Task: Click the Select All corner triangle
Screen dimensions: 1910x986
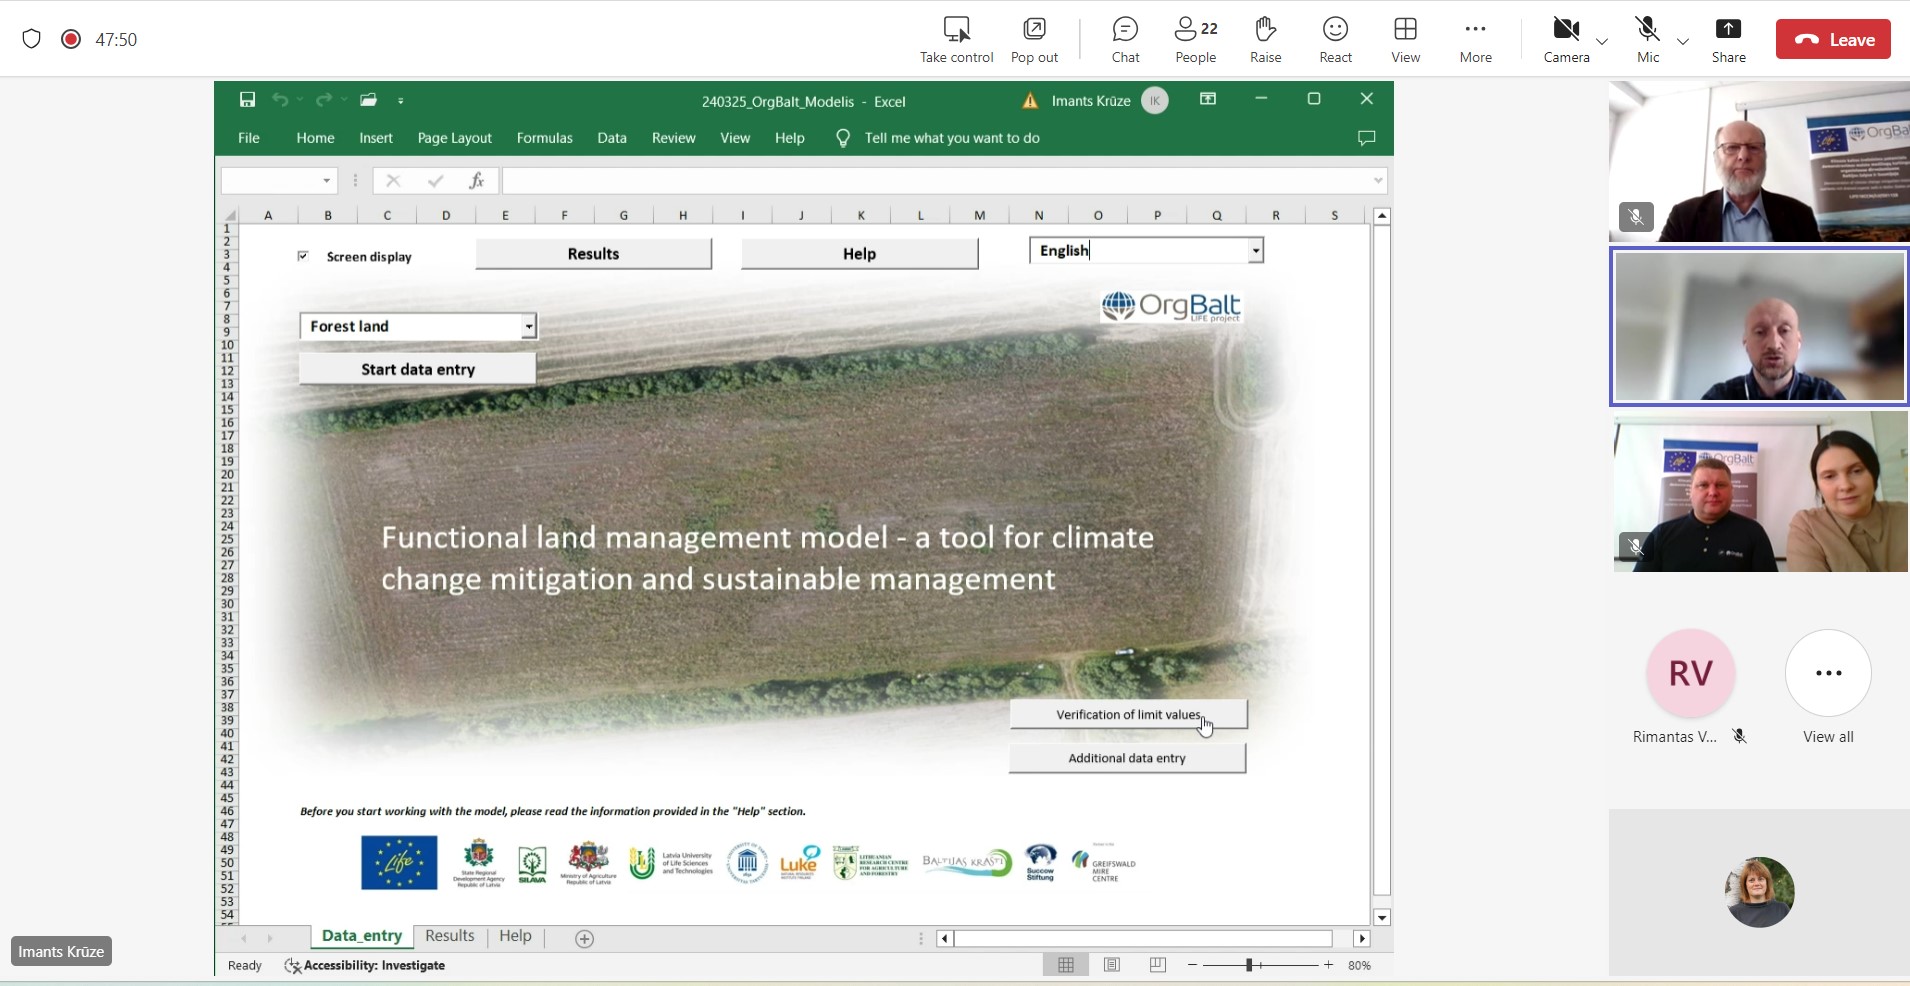Action: click(x=230, y=215)
